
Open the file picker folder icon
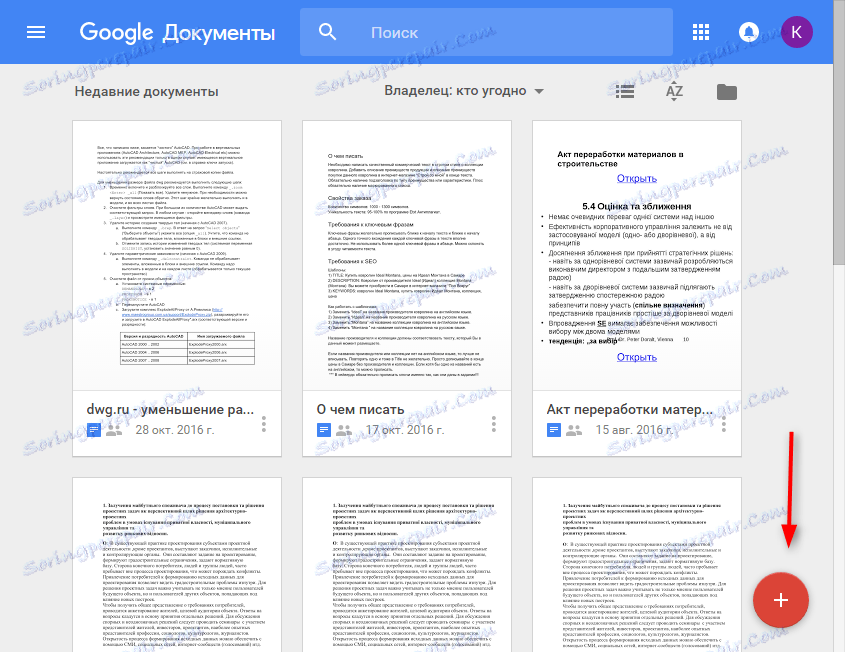[726, 90]
